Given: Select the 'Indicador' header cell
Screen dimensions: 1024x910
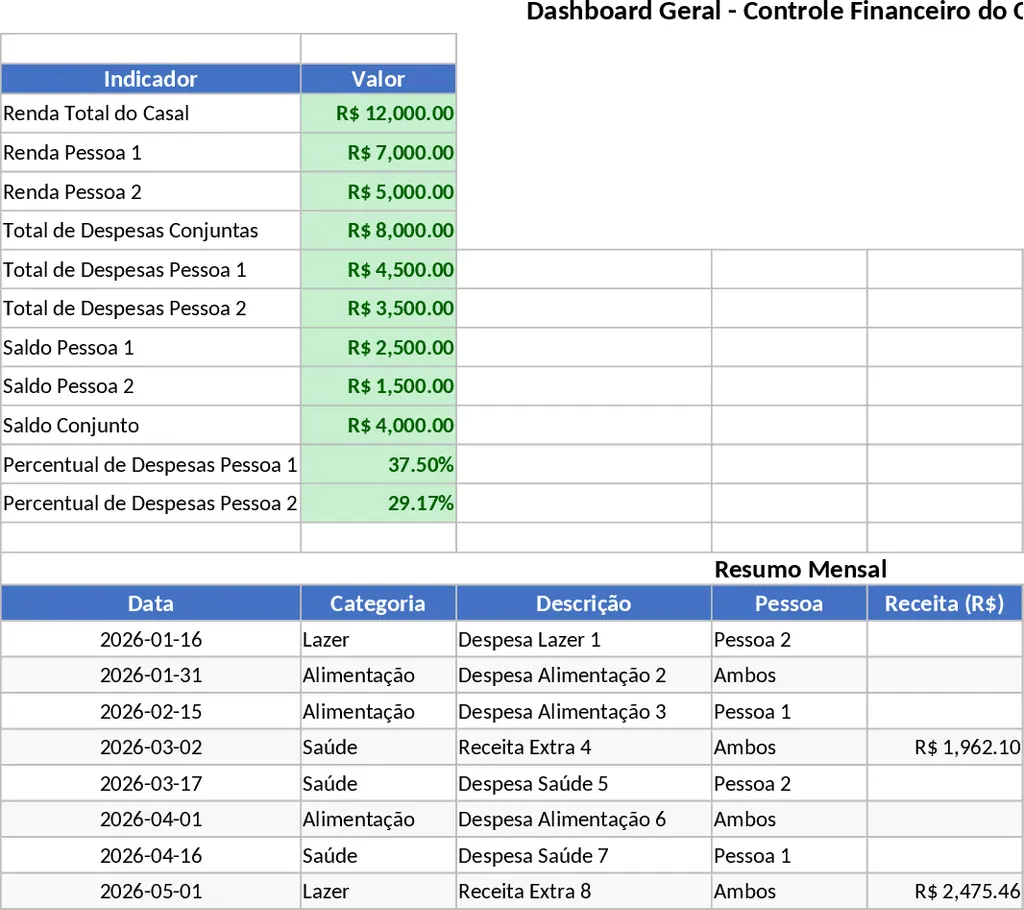Looking at the screenshot, I should 150,79.
